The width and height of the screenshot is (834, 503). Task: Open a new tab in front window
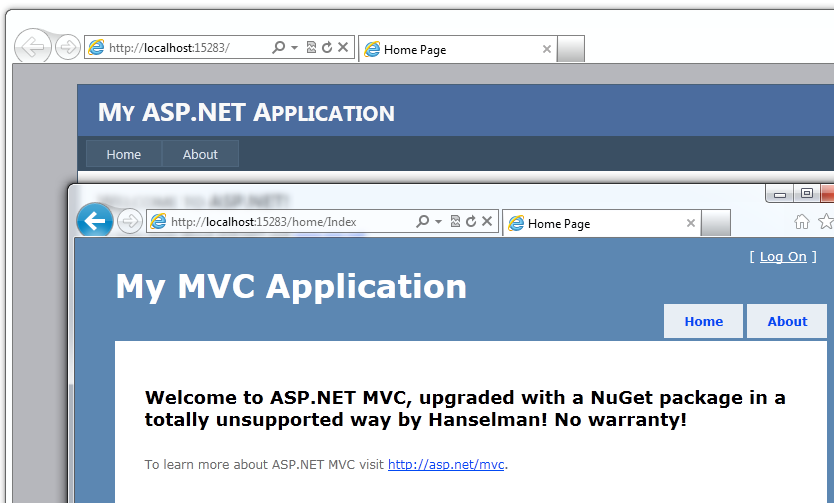pyautogui.click(x=715, y=223)
